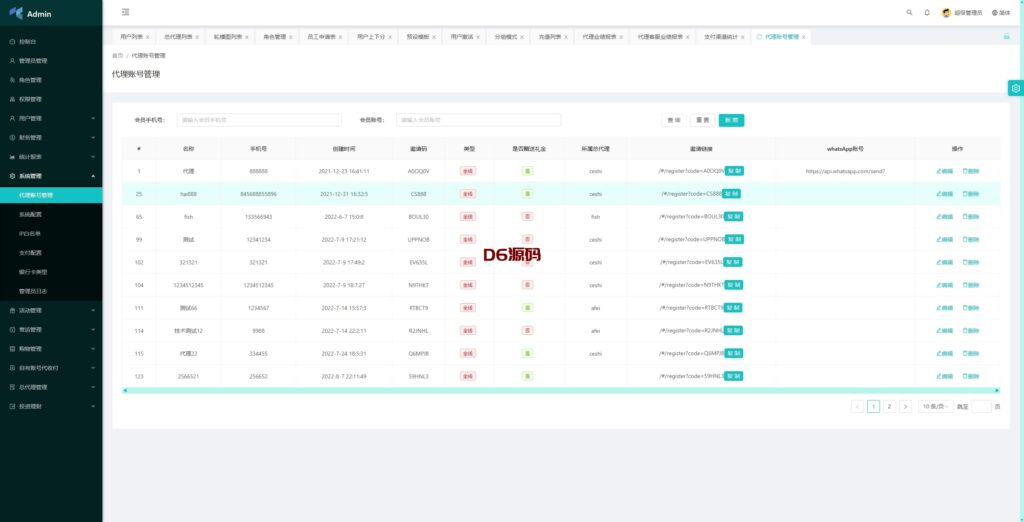Click the date cell 2022-8-7 22:11:49
This screenshot has width=1024, height=522.
(344, 376)
